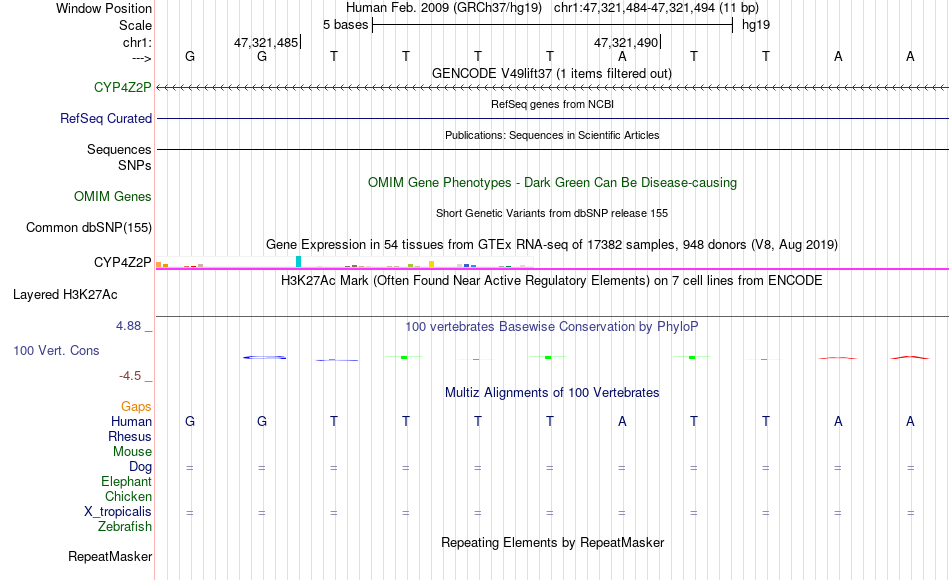This screenshot has height=580, width=950.
Task: Select the Mouse species row label
Action: point(132,452)
